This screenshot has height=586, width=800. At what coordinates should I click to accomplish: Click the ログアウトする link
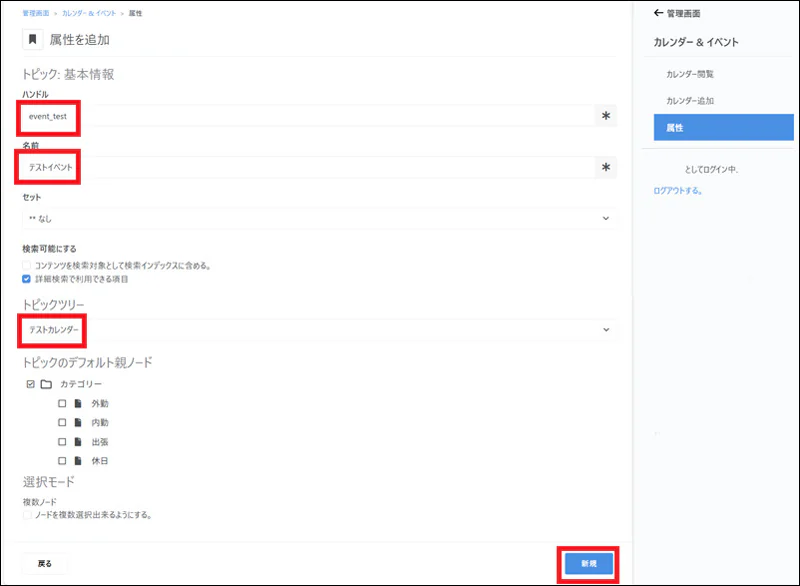coord(678,191)
